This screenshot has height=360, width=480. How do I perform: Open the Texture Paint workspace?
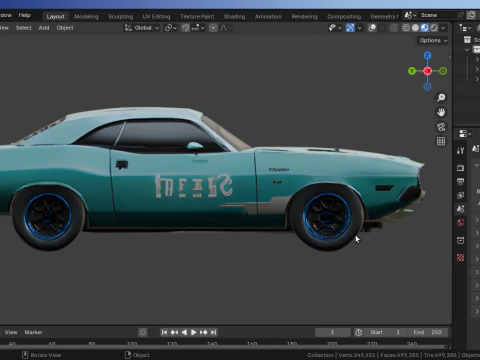pyautogui.click(x=197, y=16)
